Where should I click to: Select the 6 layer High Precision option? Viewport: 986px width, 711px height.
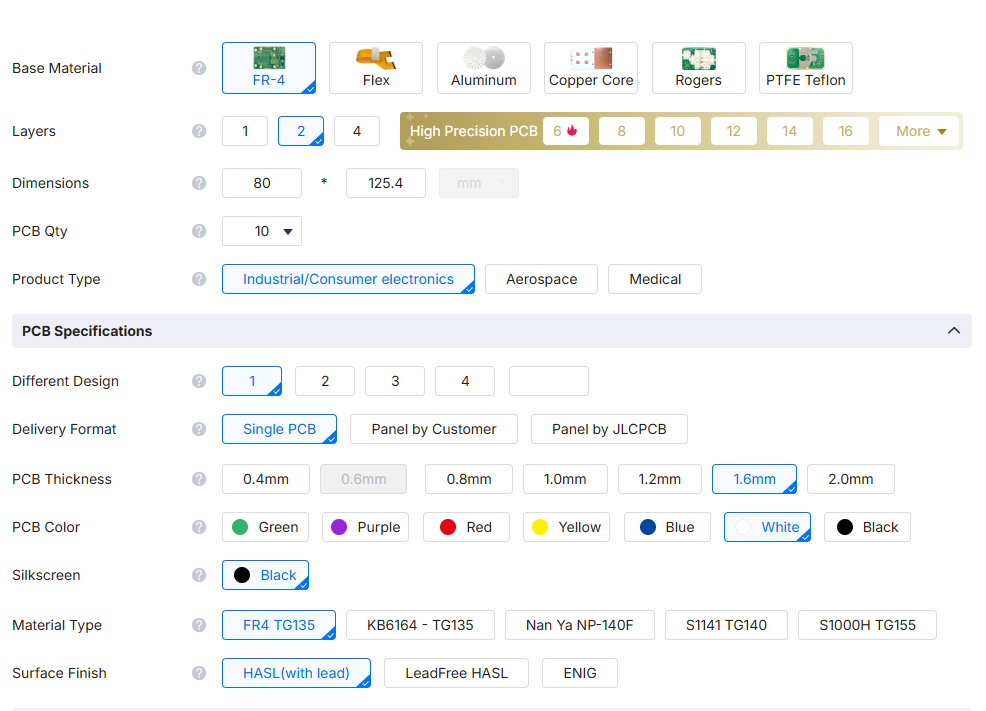click(565, 131)
